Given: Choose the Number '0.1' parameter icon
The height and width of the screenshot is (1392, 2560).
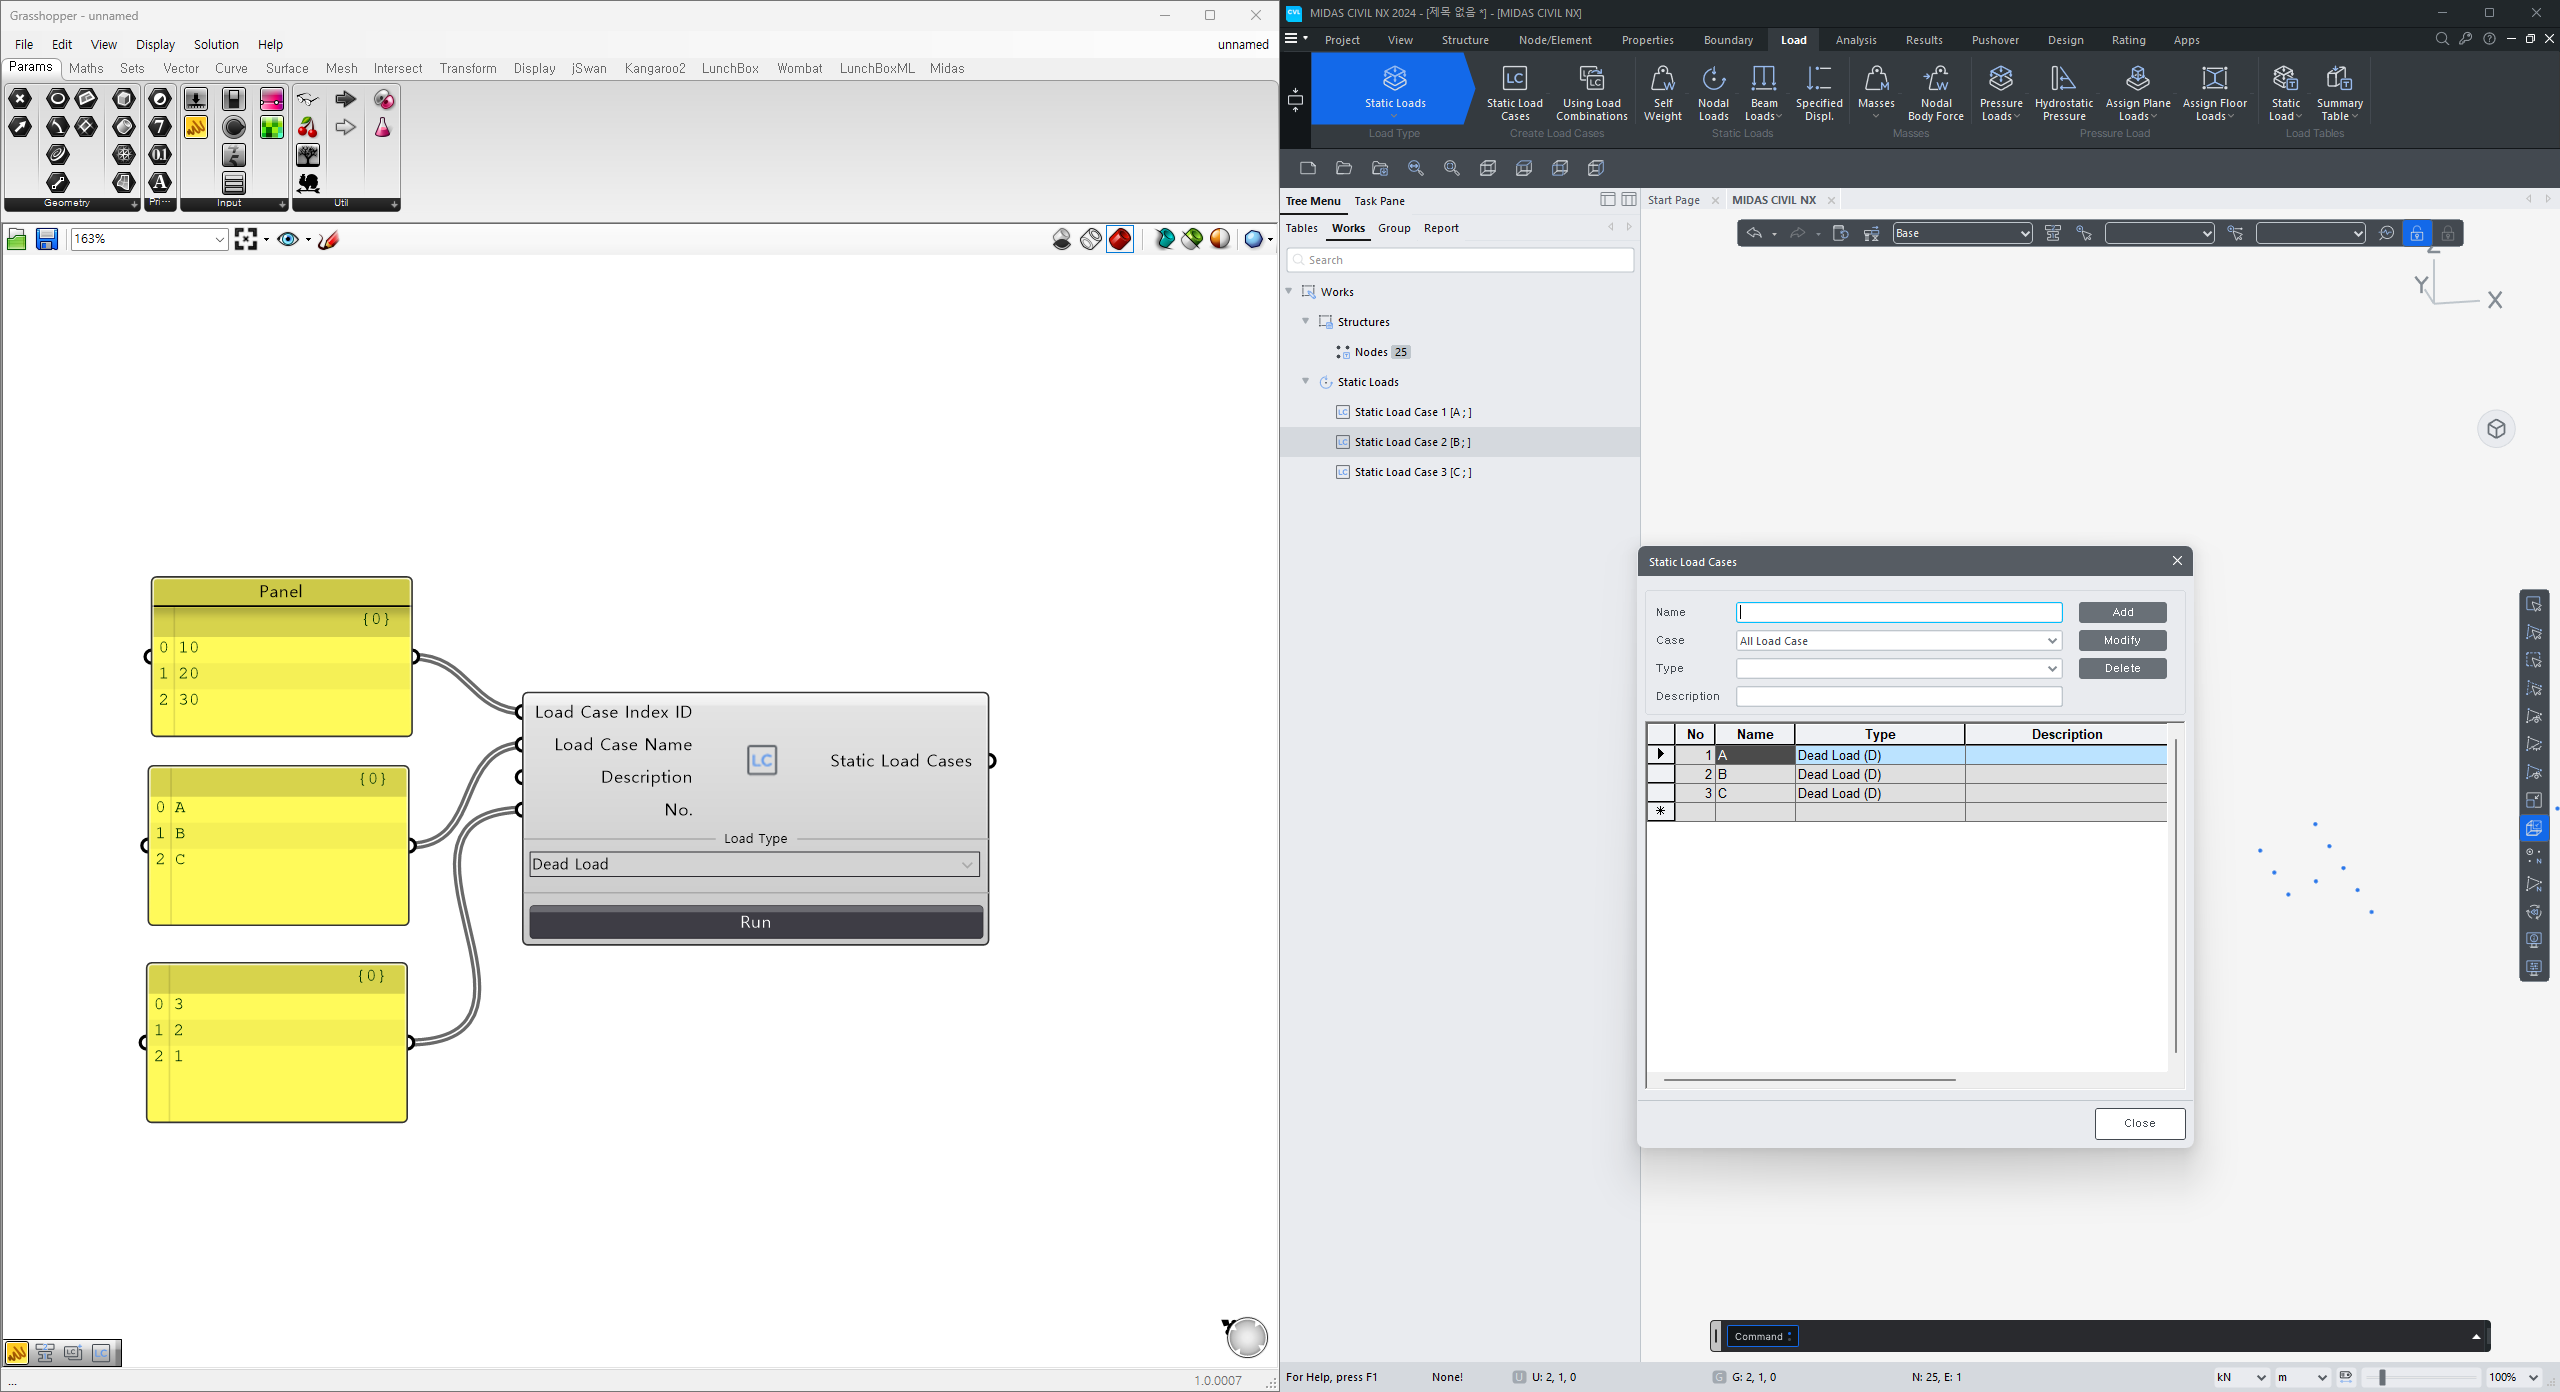Looking at the screenshot, I should pos(160,155).
